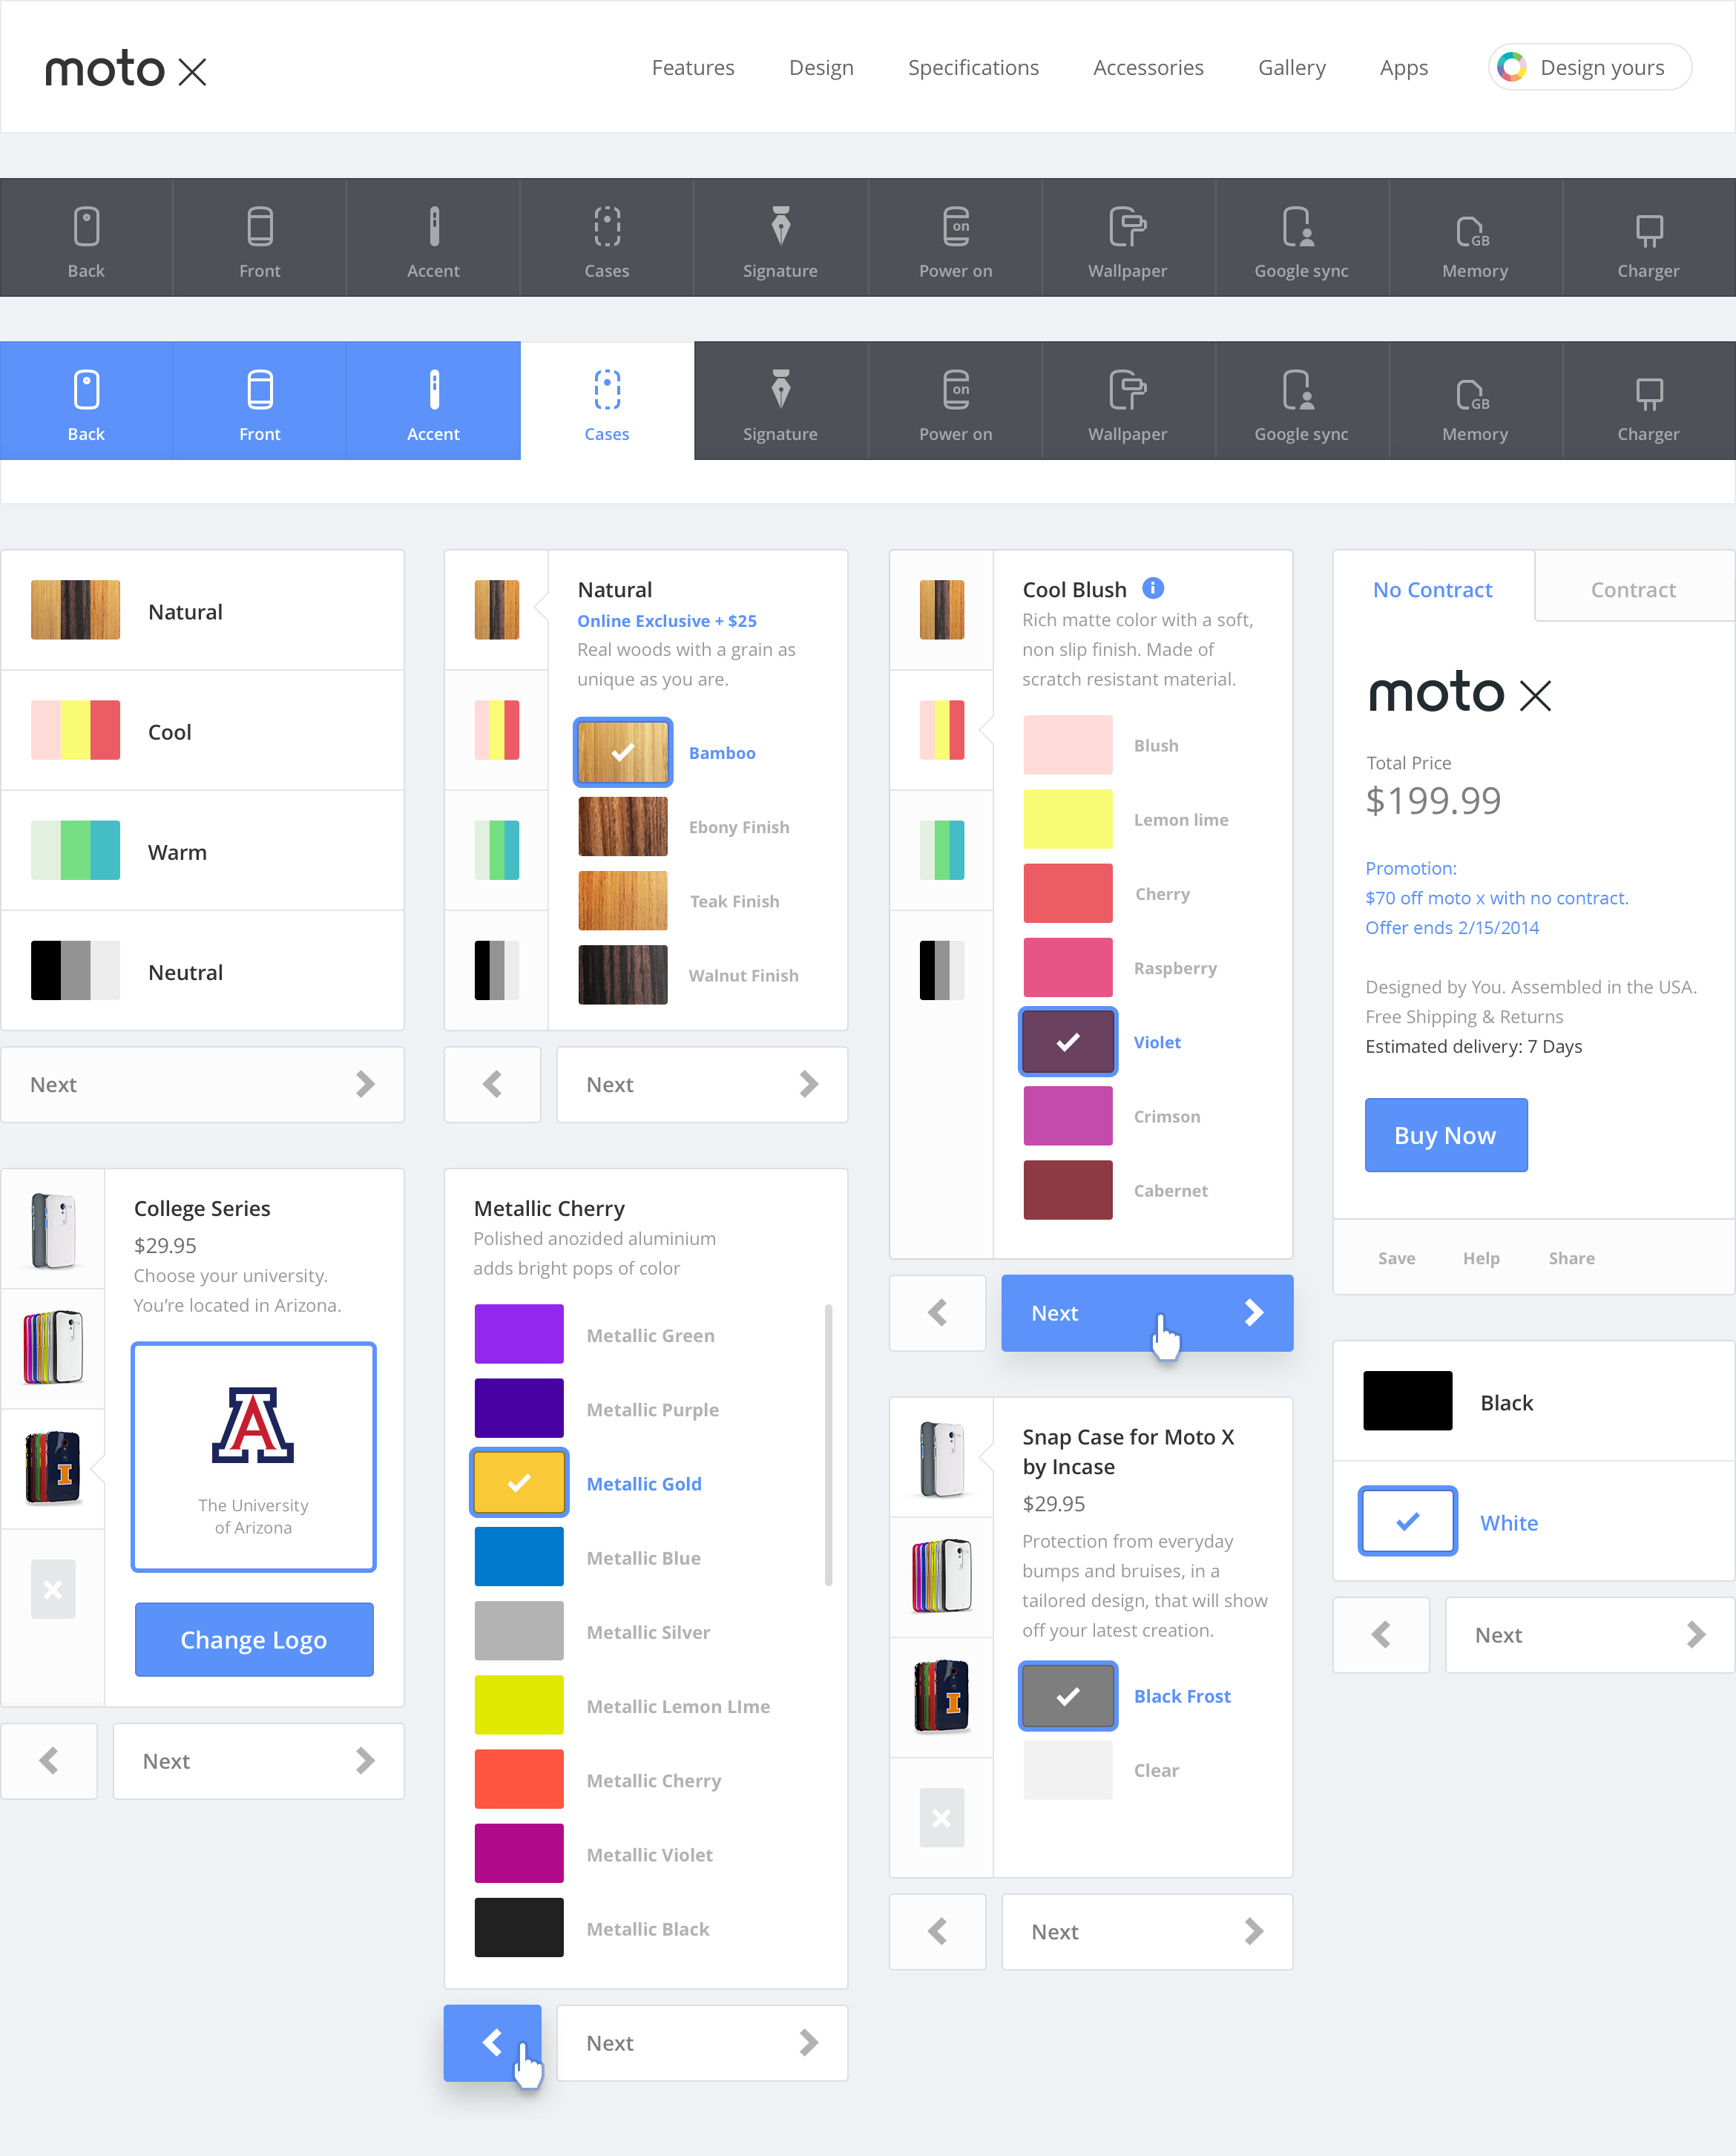Click Next below College Series panel
Viewport: 1736px width, 2156px height.
tap(258, 1761)
